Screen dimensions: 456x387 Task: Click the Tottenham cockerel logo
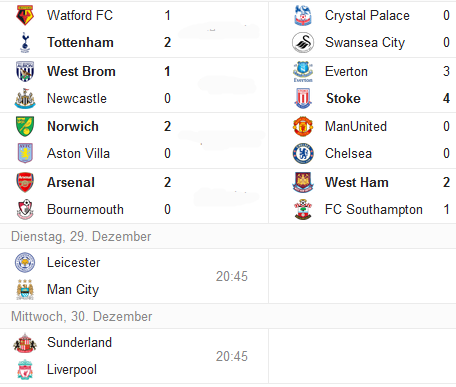[x=25, y=42]
